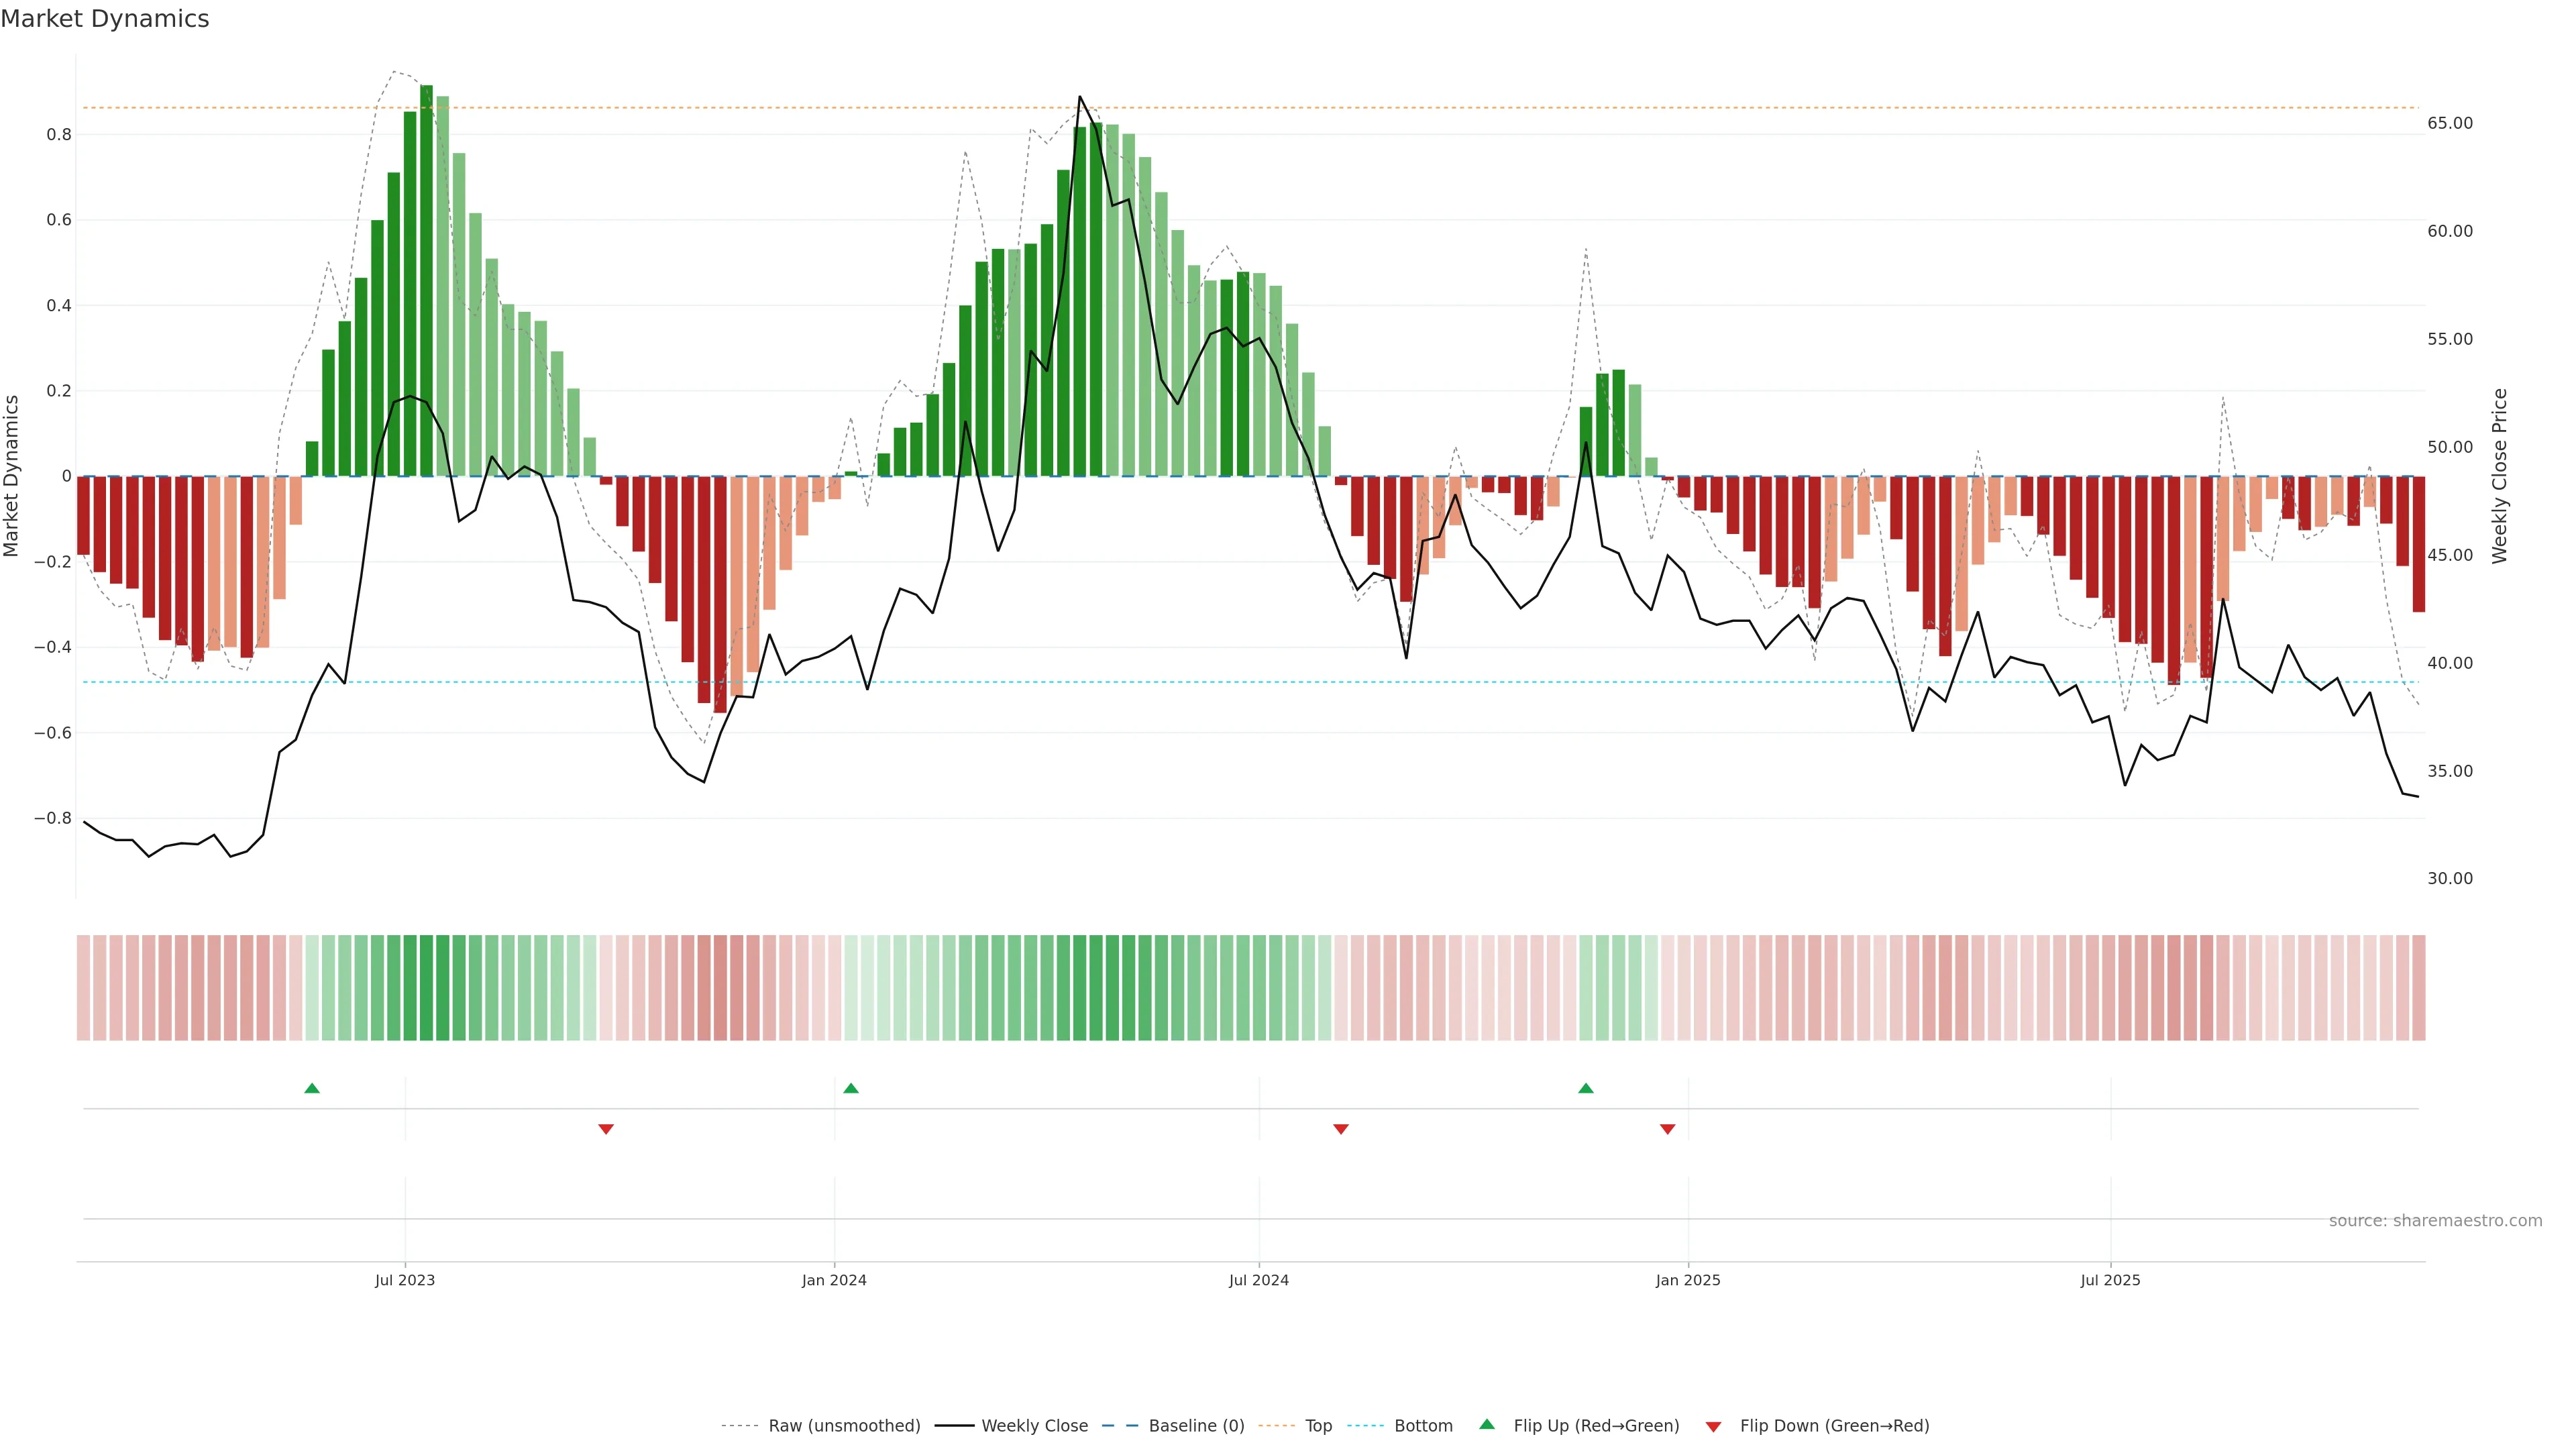Click the 65.00 price axis tick label
2576x1449 pixels.
coord(2450,123)
